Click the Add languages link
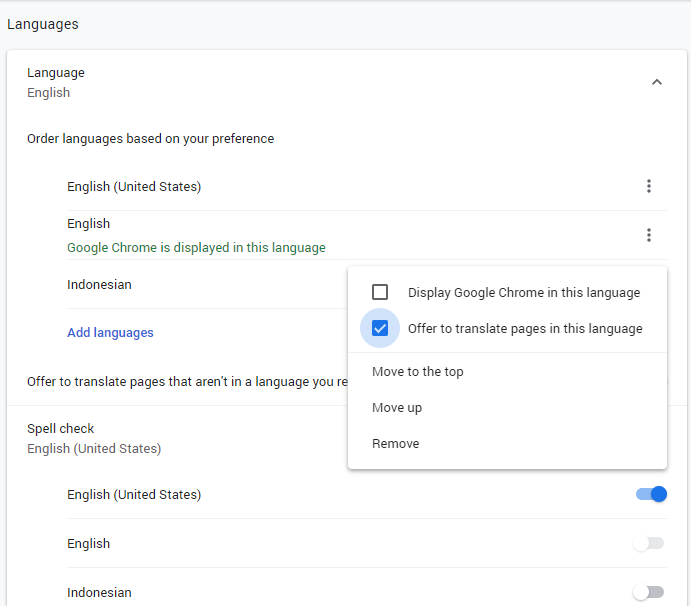This screenshot has height=606, width=691. 110,332
